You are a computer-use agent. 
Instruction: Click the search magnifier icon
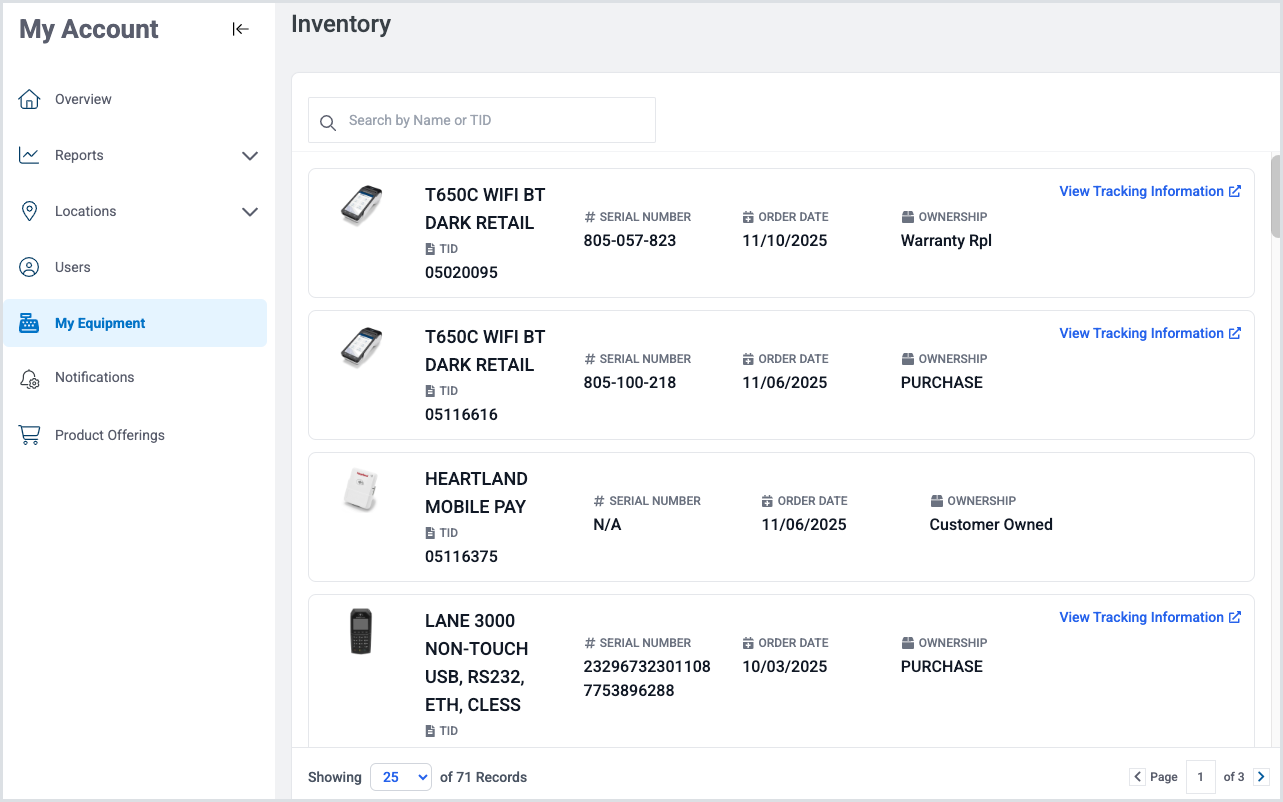pos(327,122)
